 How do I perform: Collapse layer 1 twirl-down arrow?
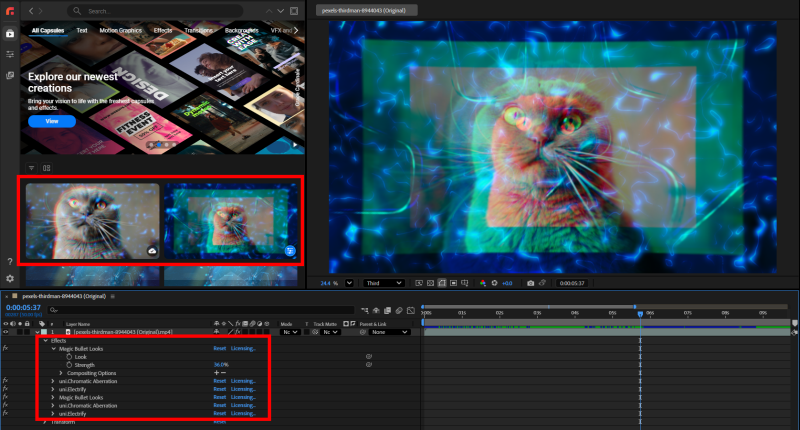coord(37,332)
